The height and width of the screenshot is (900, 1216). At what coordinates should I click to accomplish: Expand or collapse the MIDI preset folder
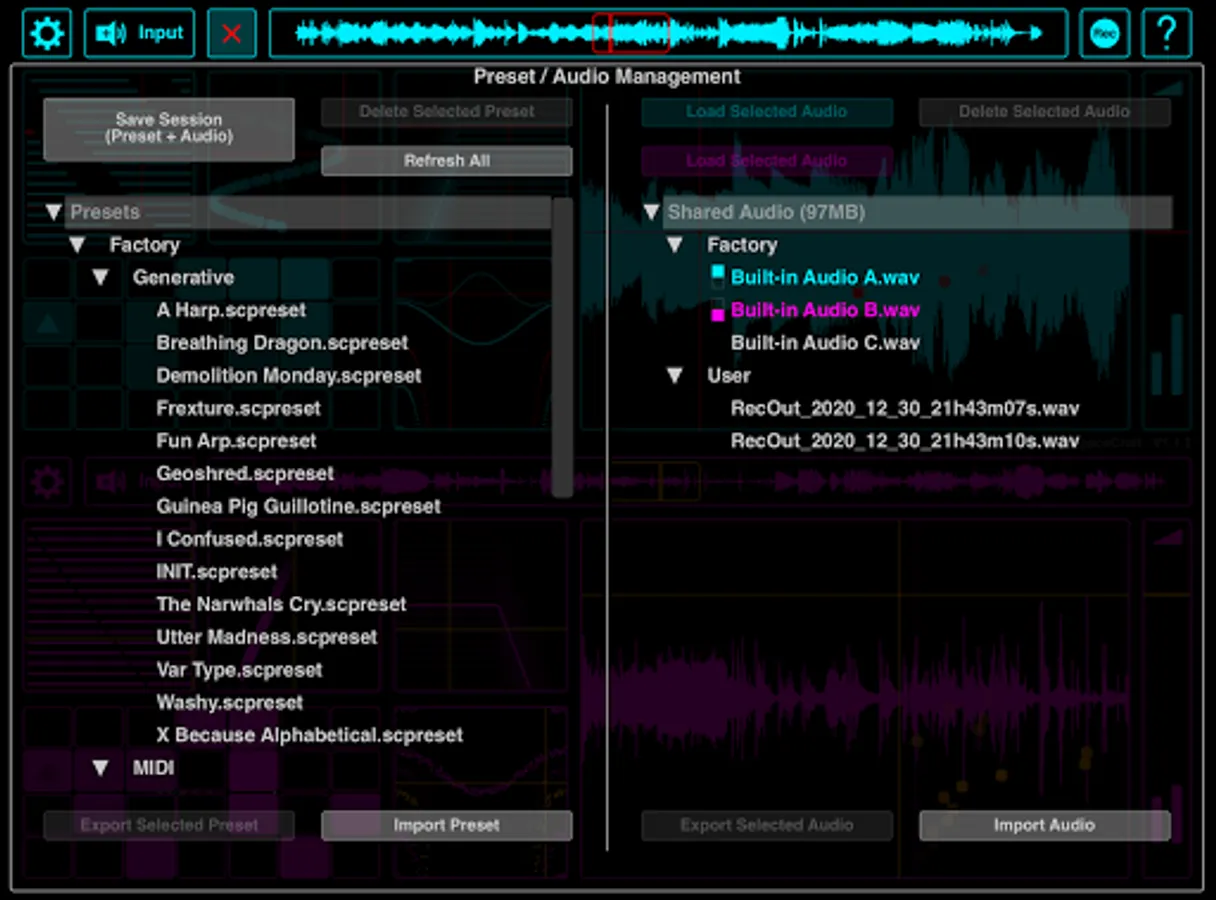point(100,768)
